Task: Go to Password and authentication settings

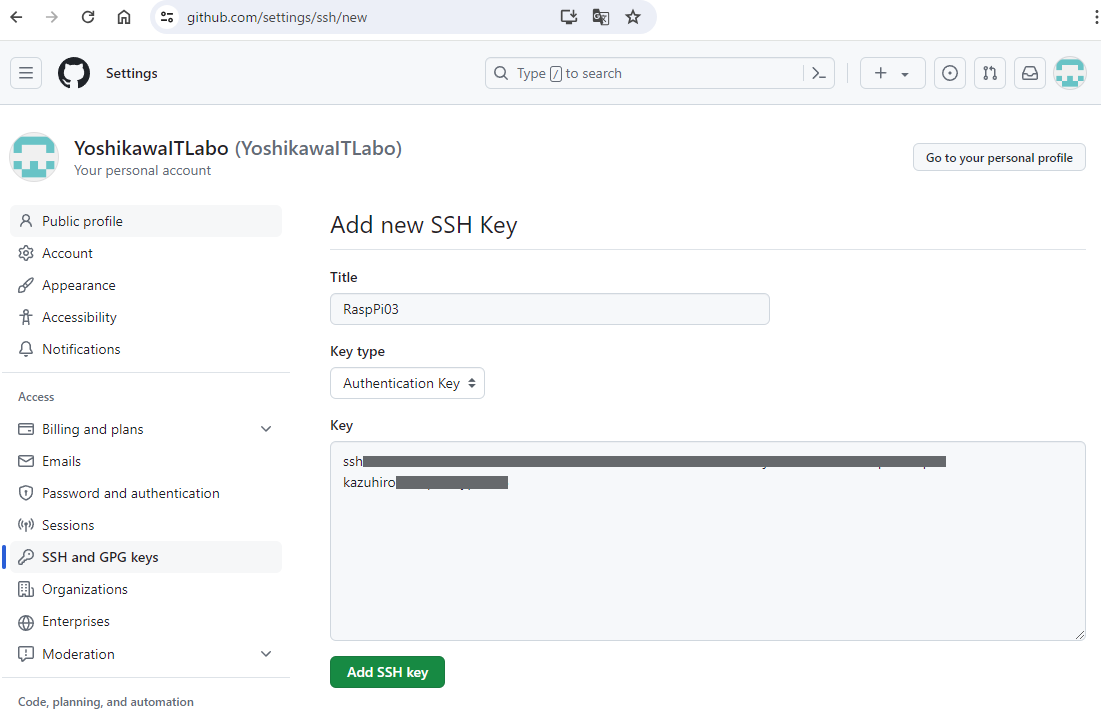Action: (x=130, y=493)
